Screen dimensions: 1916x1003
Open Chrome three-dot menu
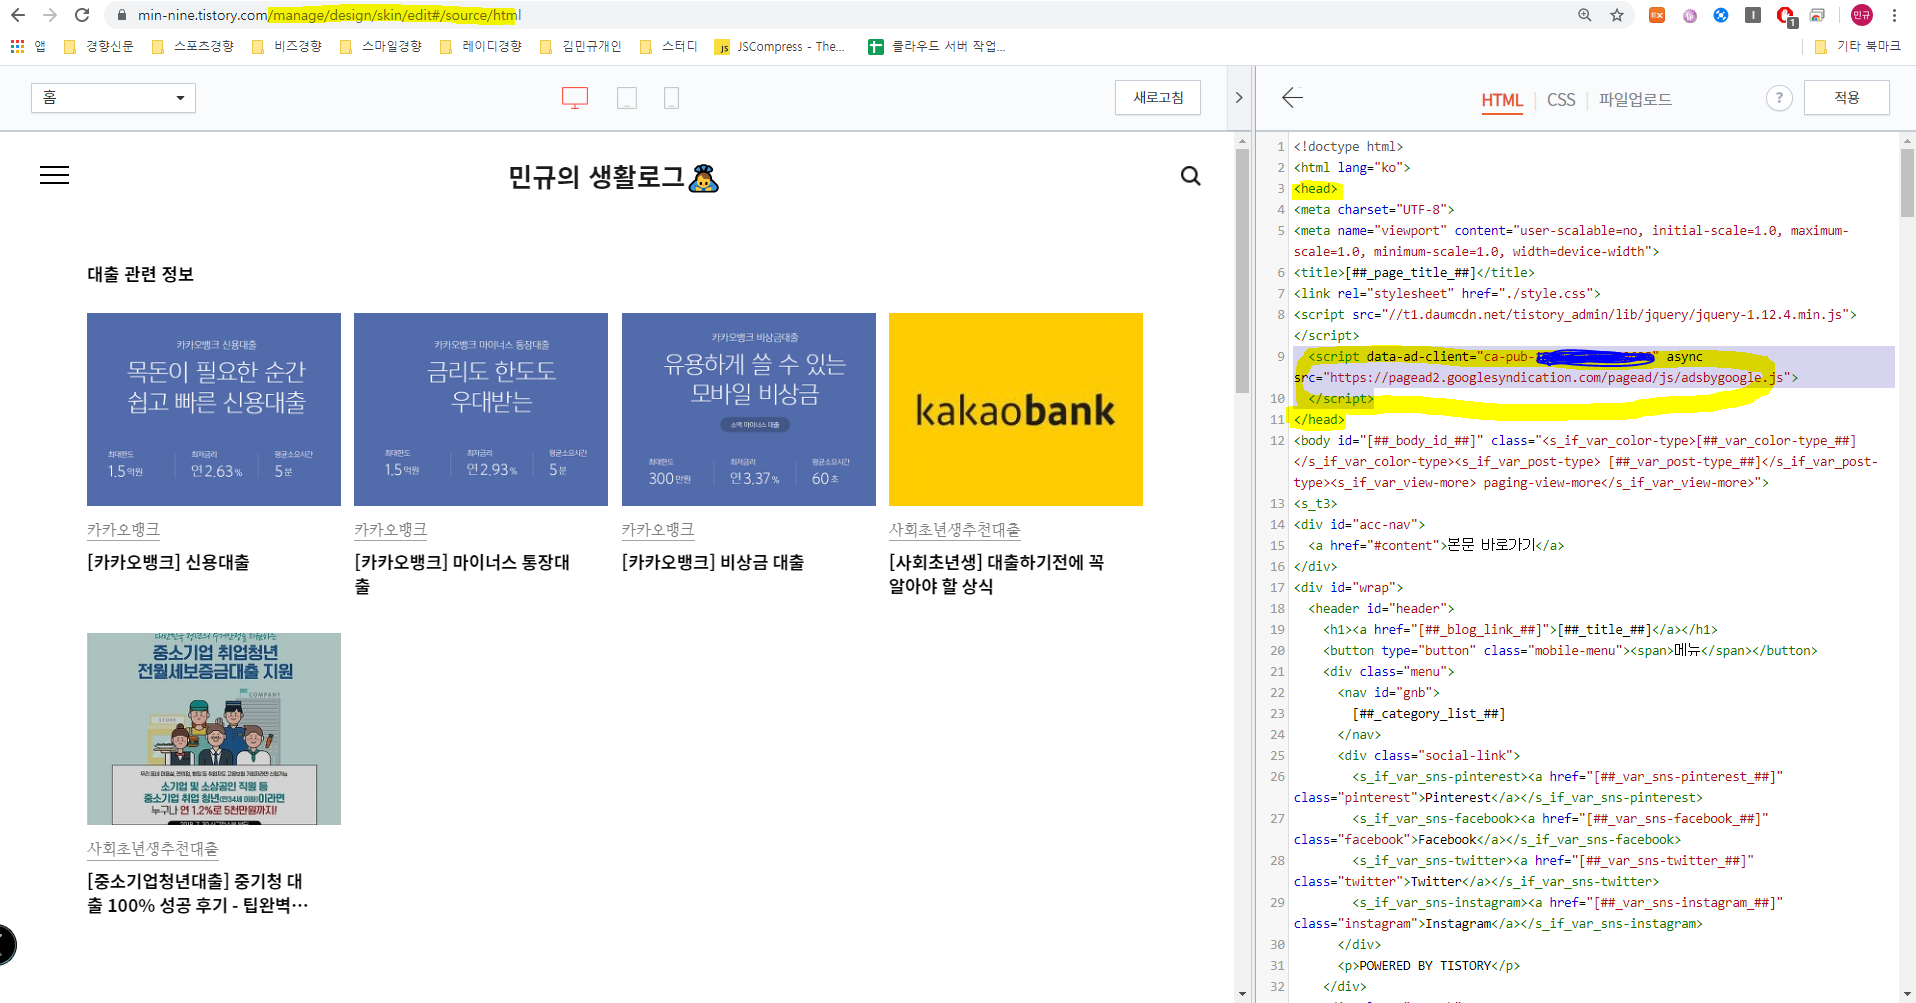coord(1894,15)
